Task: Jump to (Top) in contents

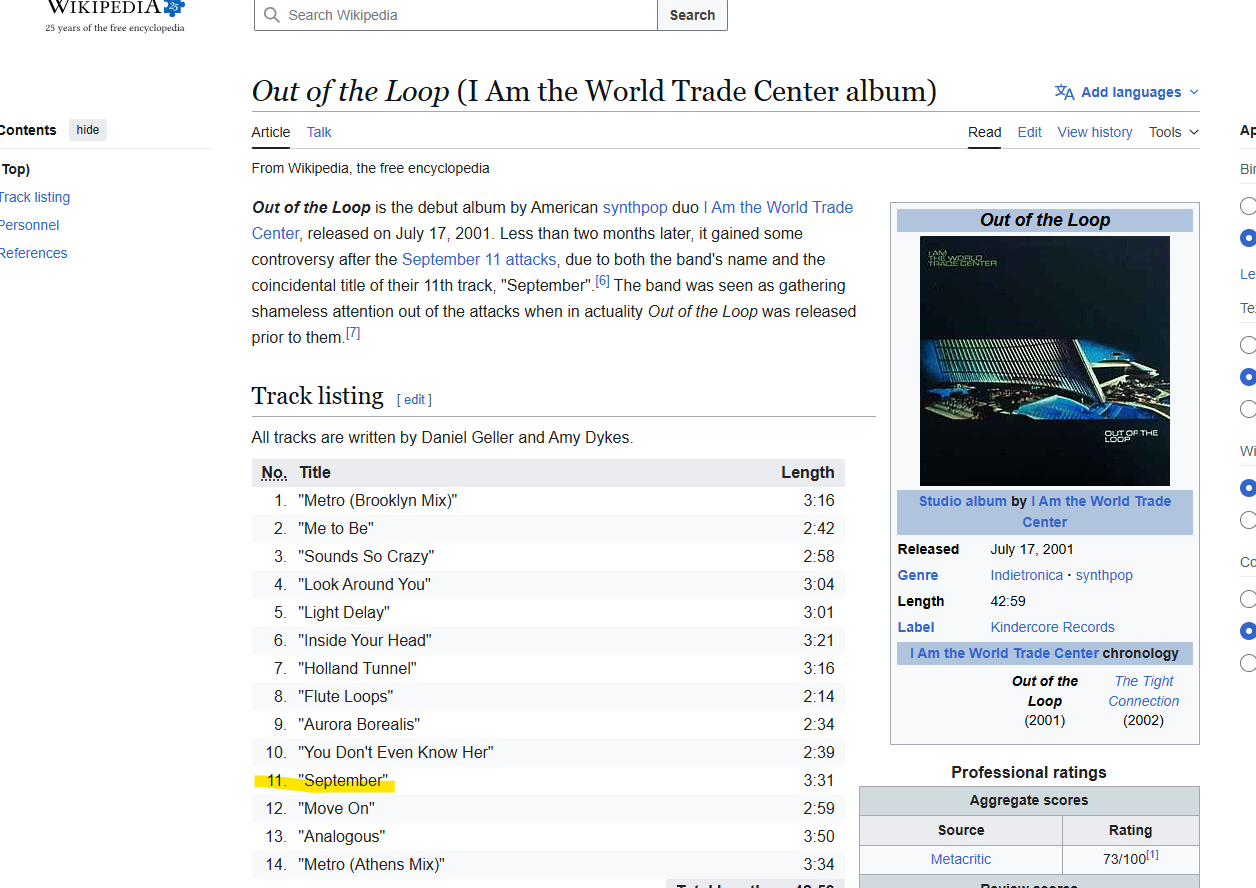Action: [x=15, y=169]
